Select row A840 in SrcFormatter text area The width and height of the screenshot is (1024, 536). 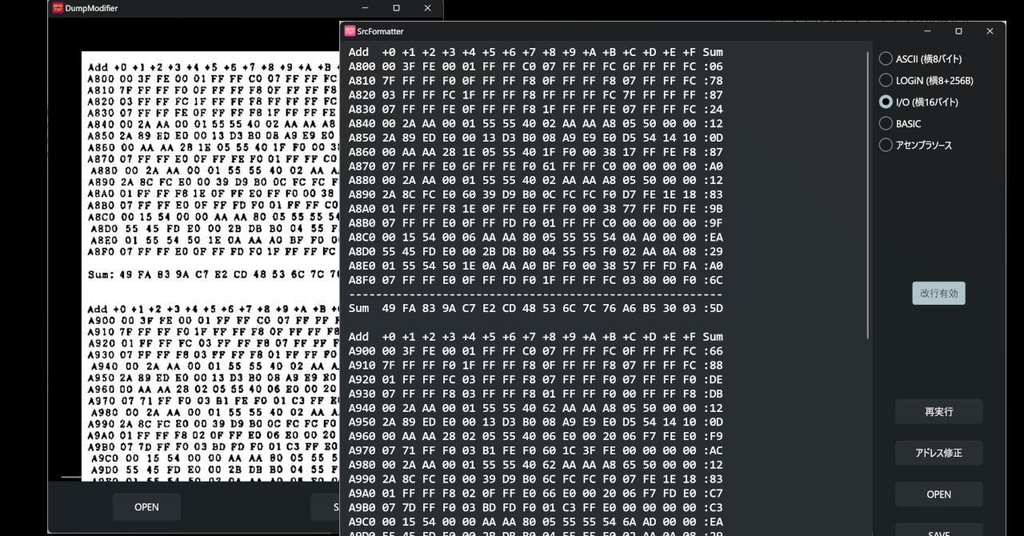click(536, 123)
